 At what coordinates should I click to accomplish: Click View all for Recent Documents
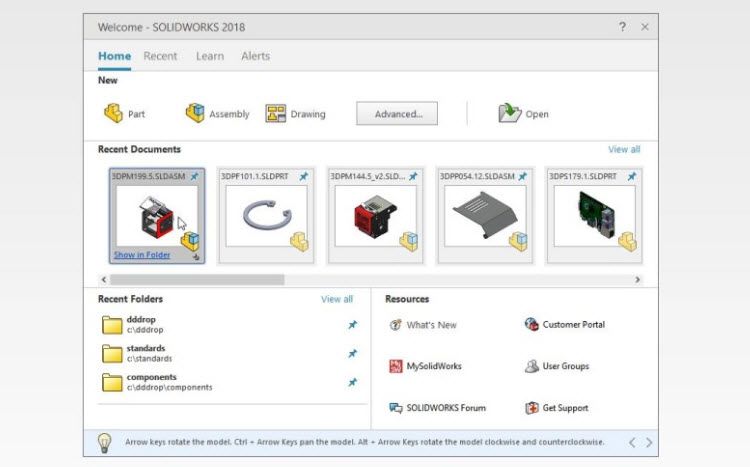624,149
